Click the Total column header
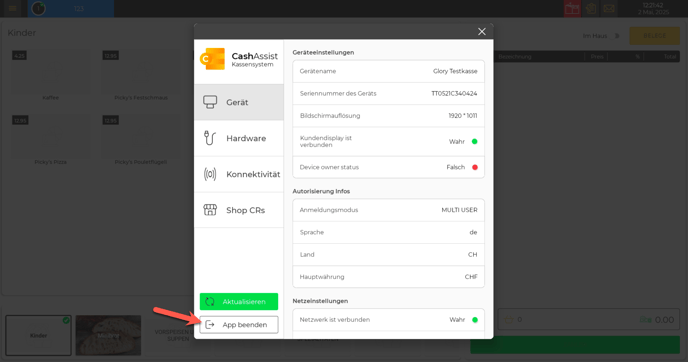The width and height of the screenshot is (688, 362). point(670,57)
